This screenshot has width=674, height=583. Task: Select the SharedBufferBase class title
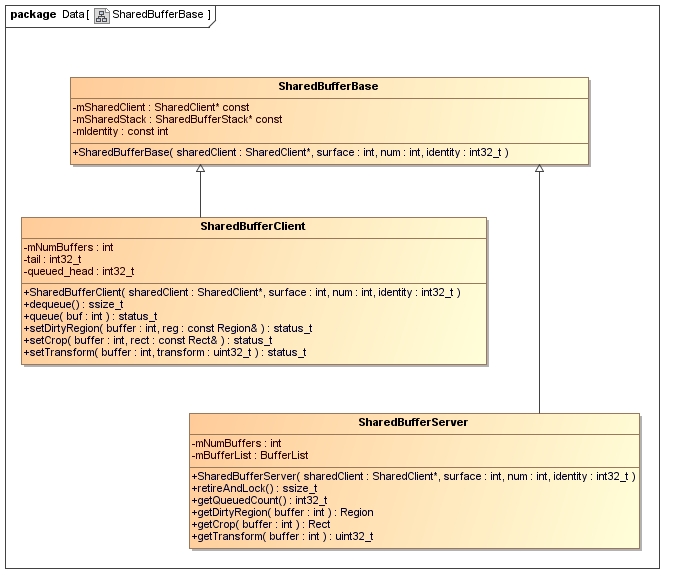tap(328, 86)
